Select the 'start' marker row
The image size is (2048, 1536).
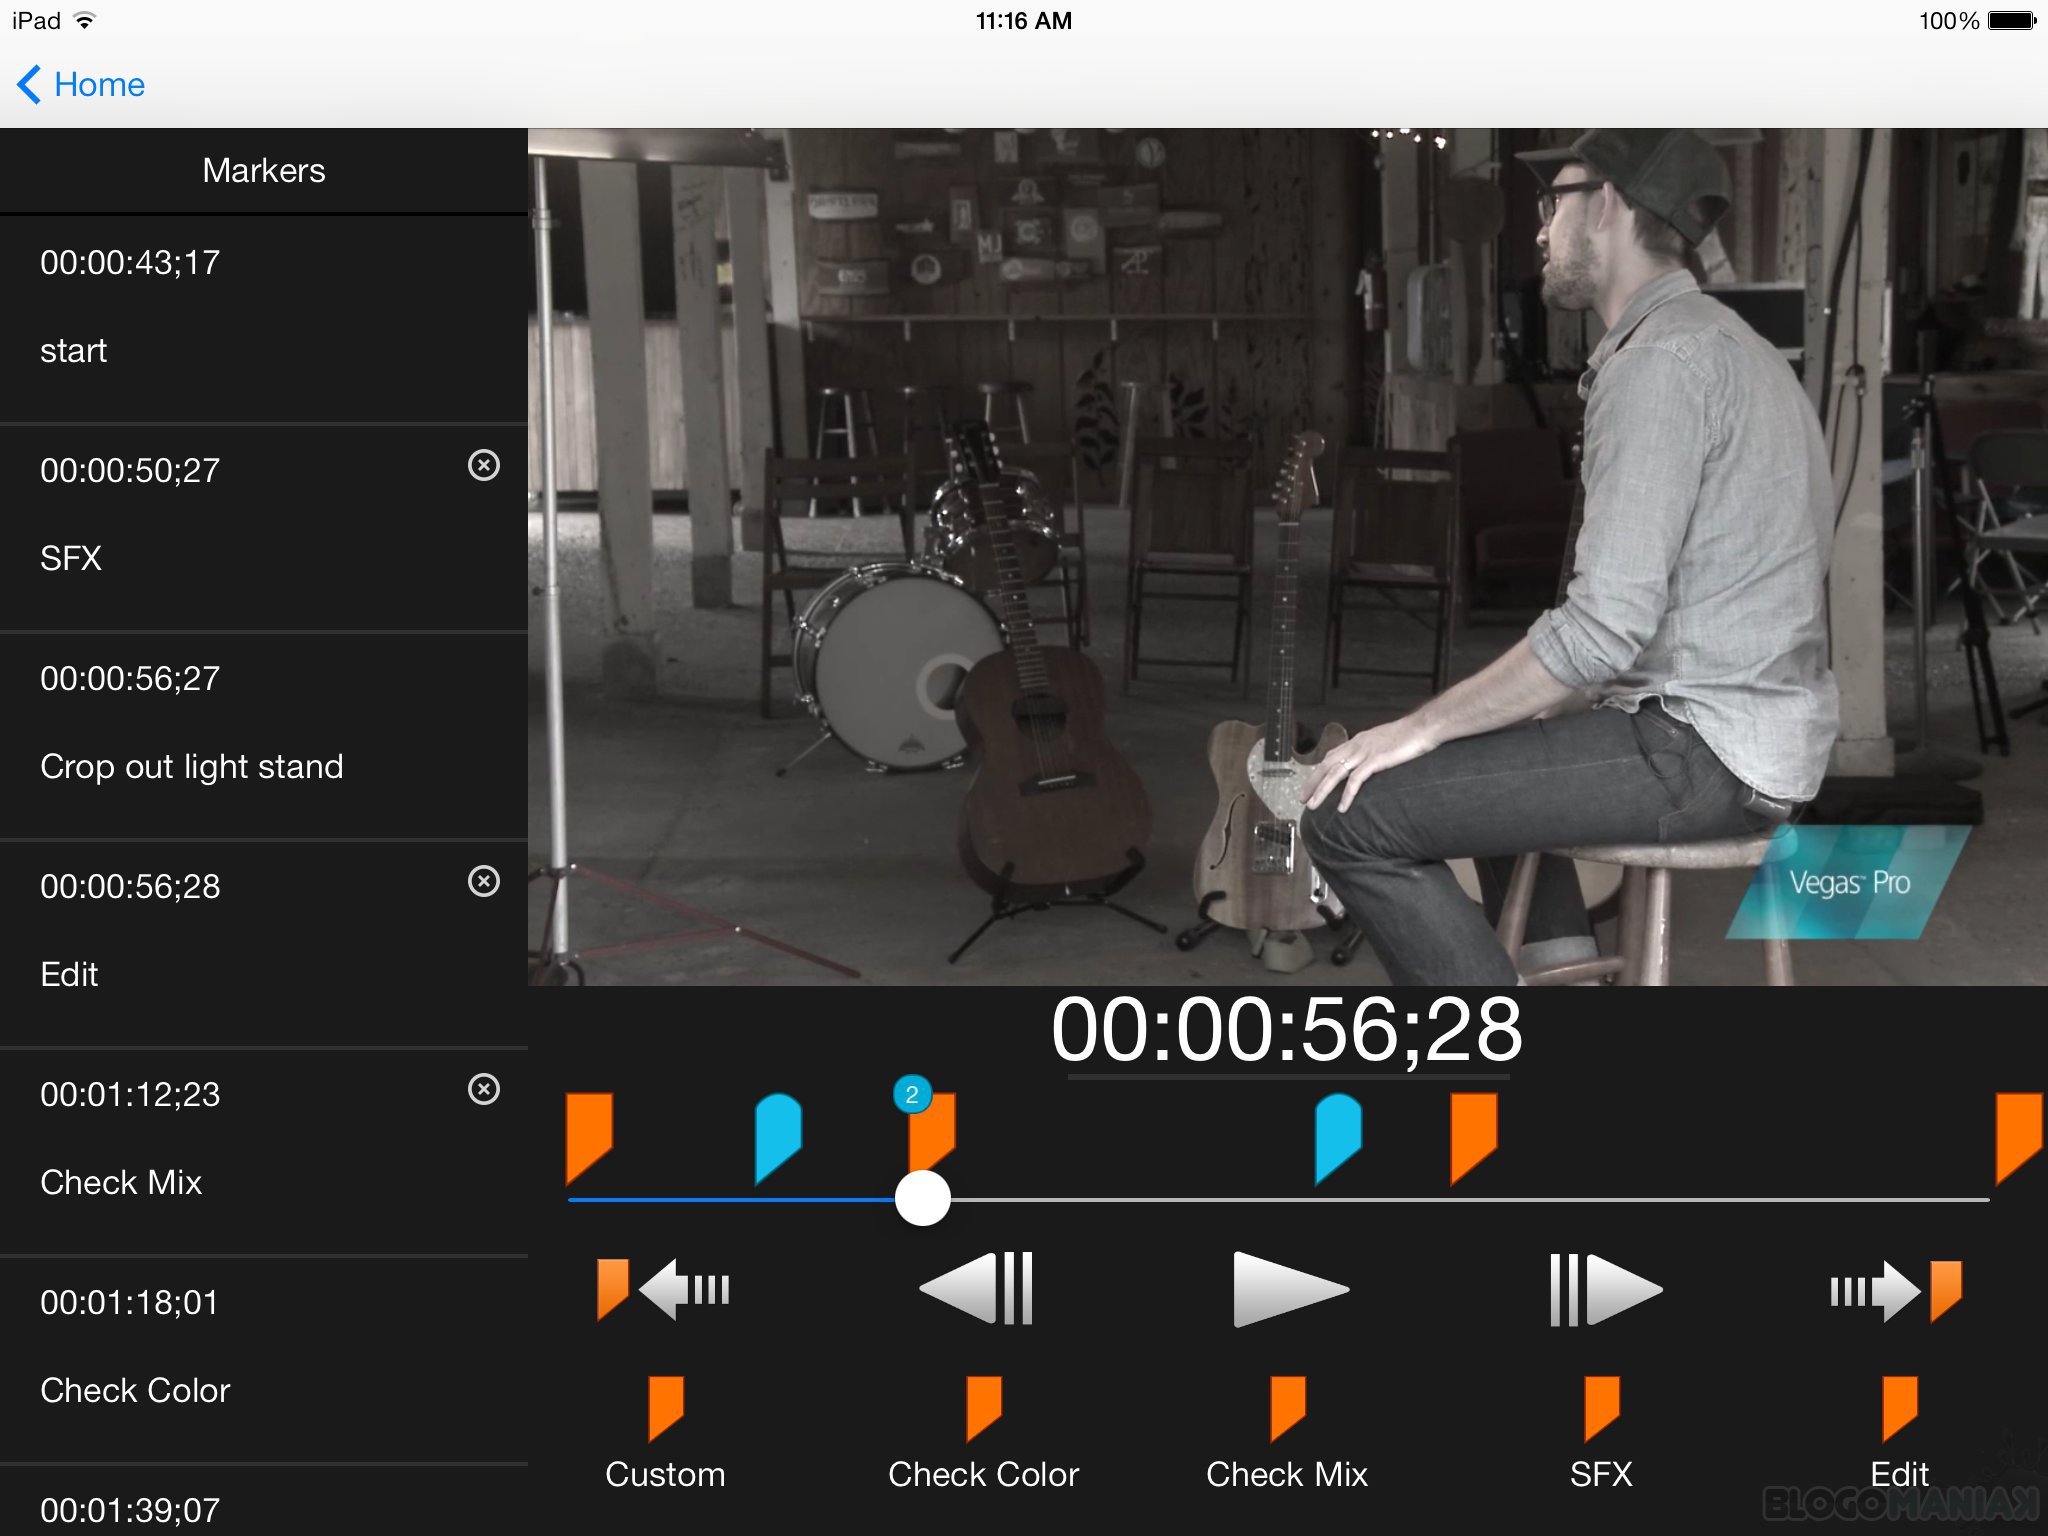(264, 320)
